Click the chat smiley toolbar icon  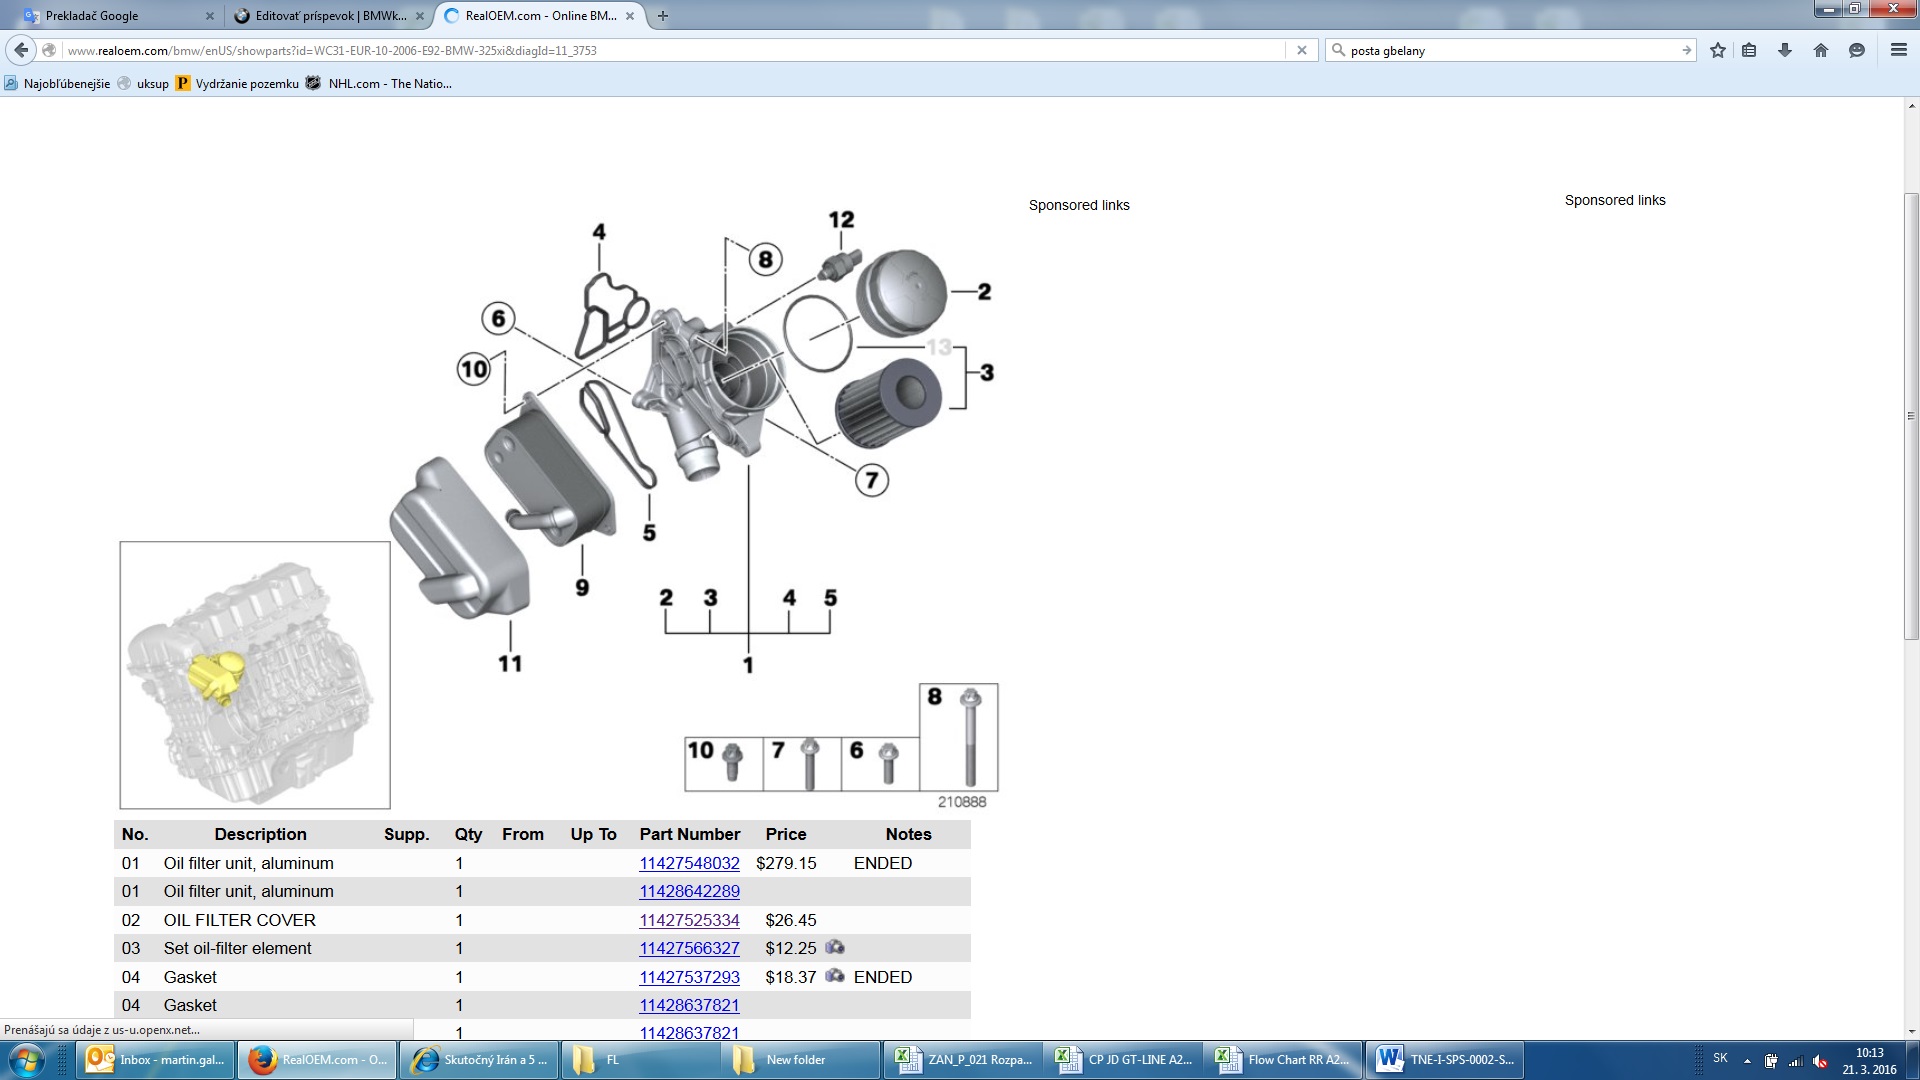point(1857,50)
